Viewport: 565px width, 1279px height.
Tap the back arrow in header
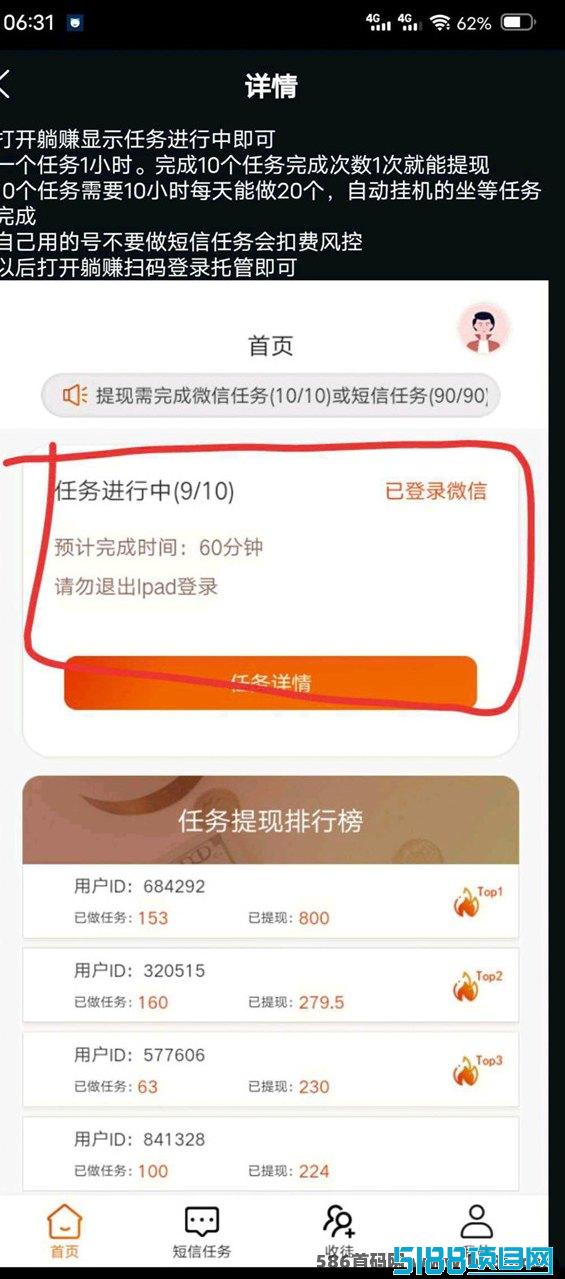point(5,84)
